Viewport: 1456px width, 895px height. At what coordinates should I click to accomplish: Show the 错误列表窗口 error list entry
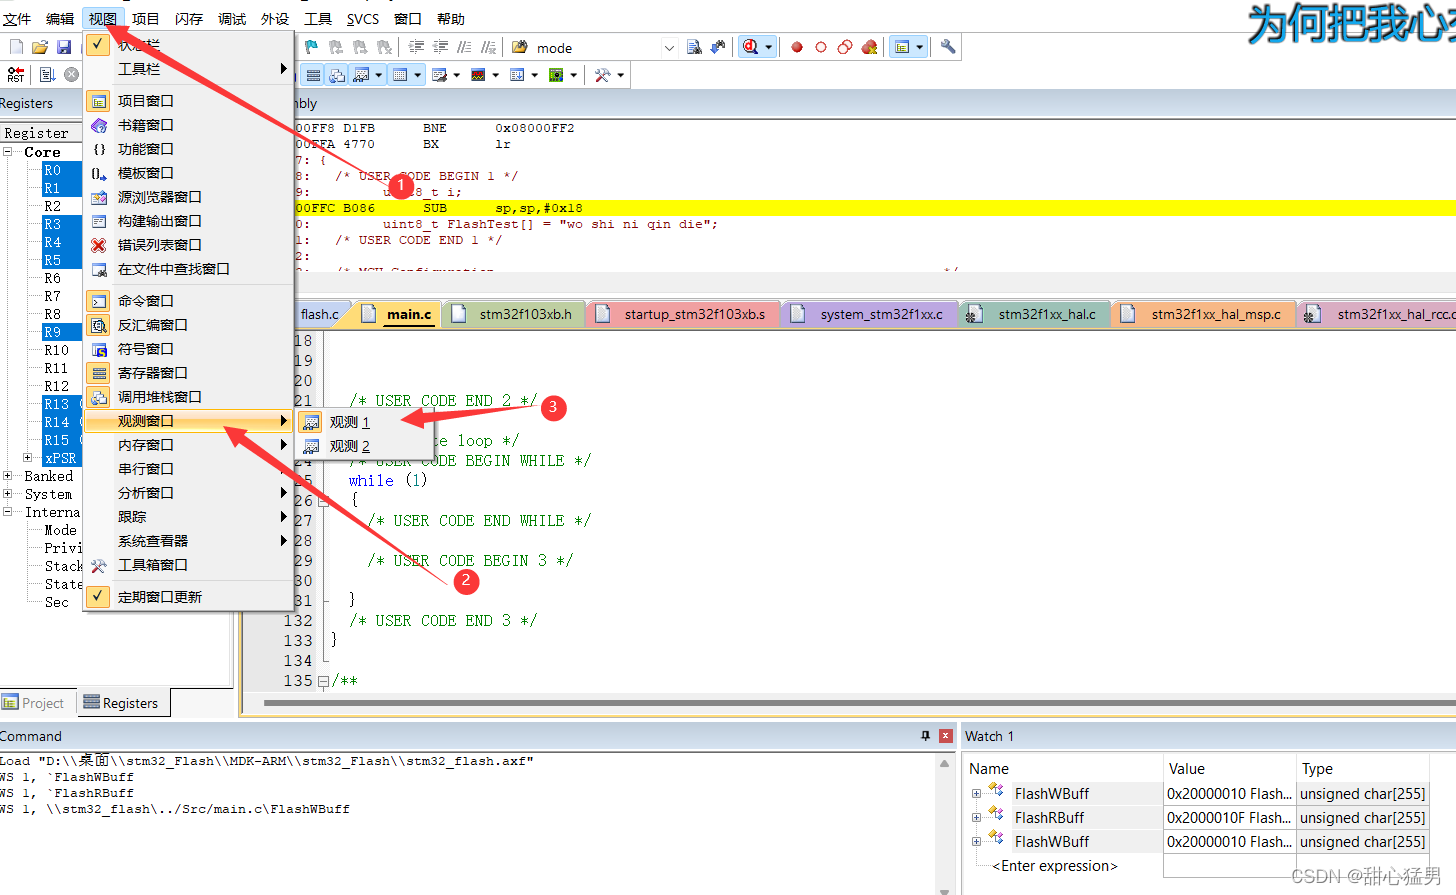pyautogui.click(x=188, y=245)
